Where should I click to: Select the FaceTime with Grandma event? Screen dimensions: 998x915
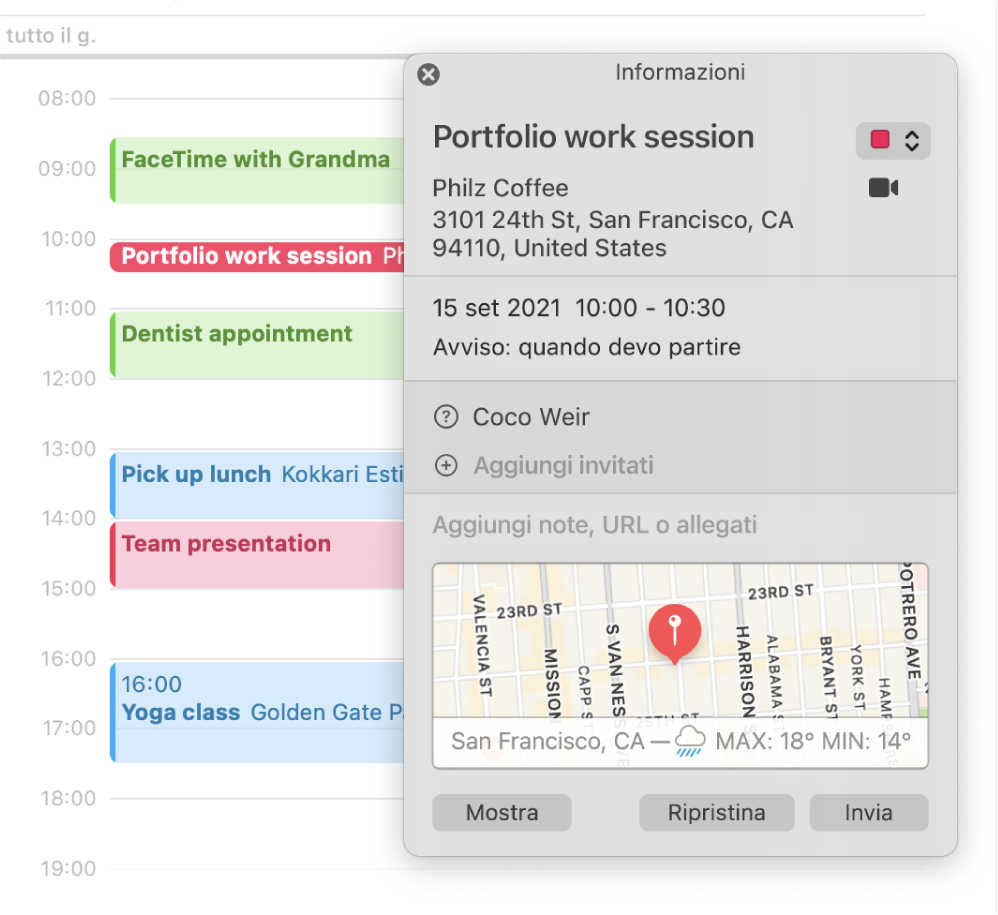pos(257,170)
